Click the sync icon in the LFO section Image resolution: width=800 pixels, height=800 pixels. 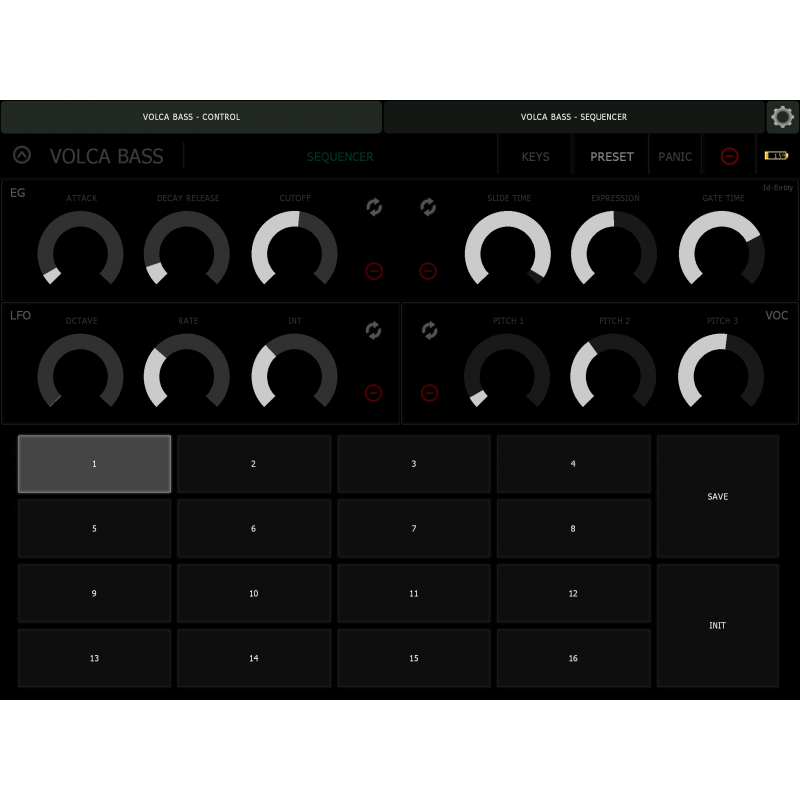(x=374, y=330)
